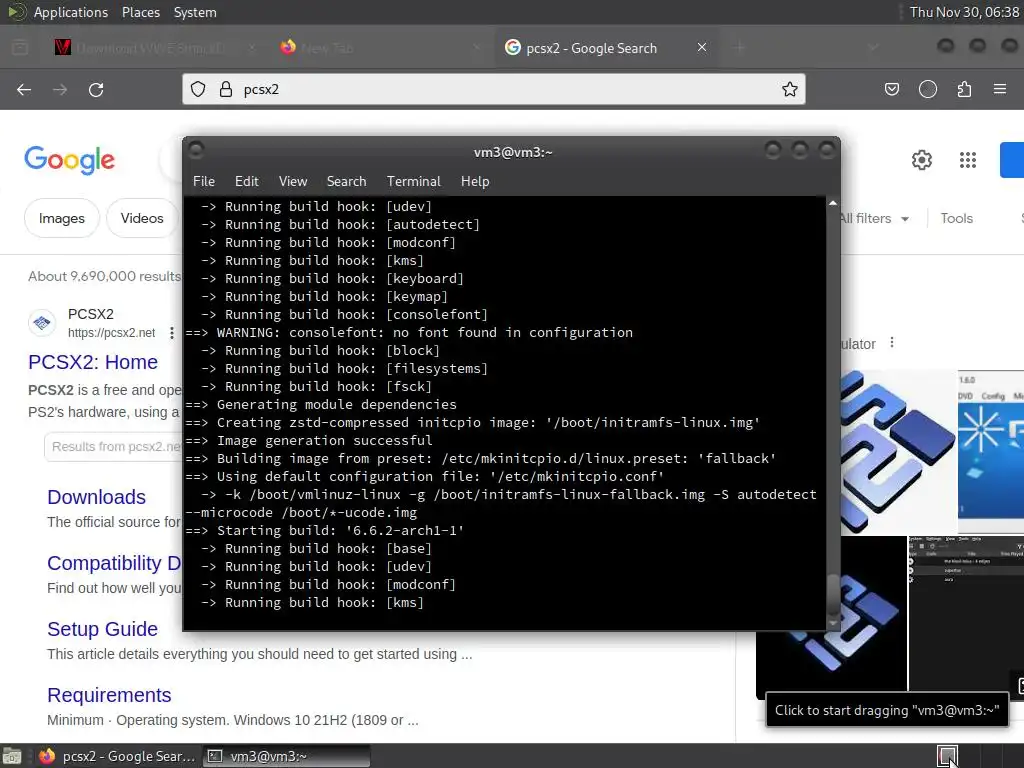Viewport: 1024px width, 768px height.
Task: Click the workspace switcher icon in the bottom panel
Action: point(947,756)
